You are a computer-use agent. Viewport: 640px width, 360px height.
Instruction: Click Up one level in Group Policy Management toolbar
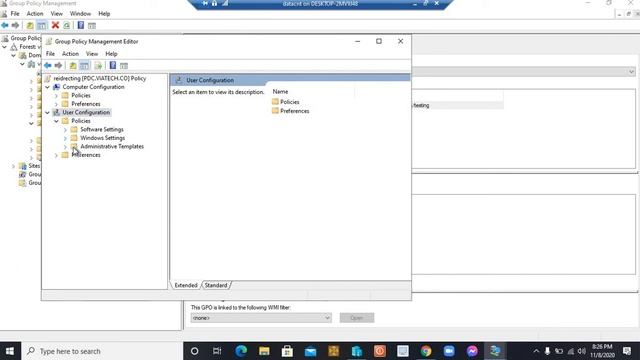coord(30,25)
